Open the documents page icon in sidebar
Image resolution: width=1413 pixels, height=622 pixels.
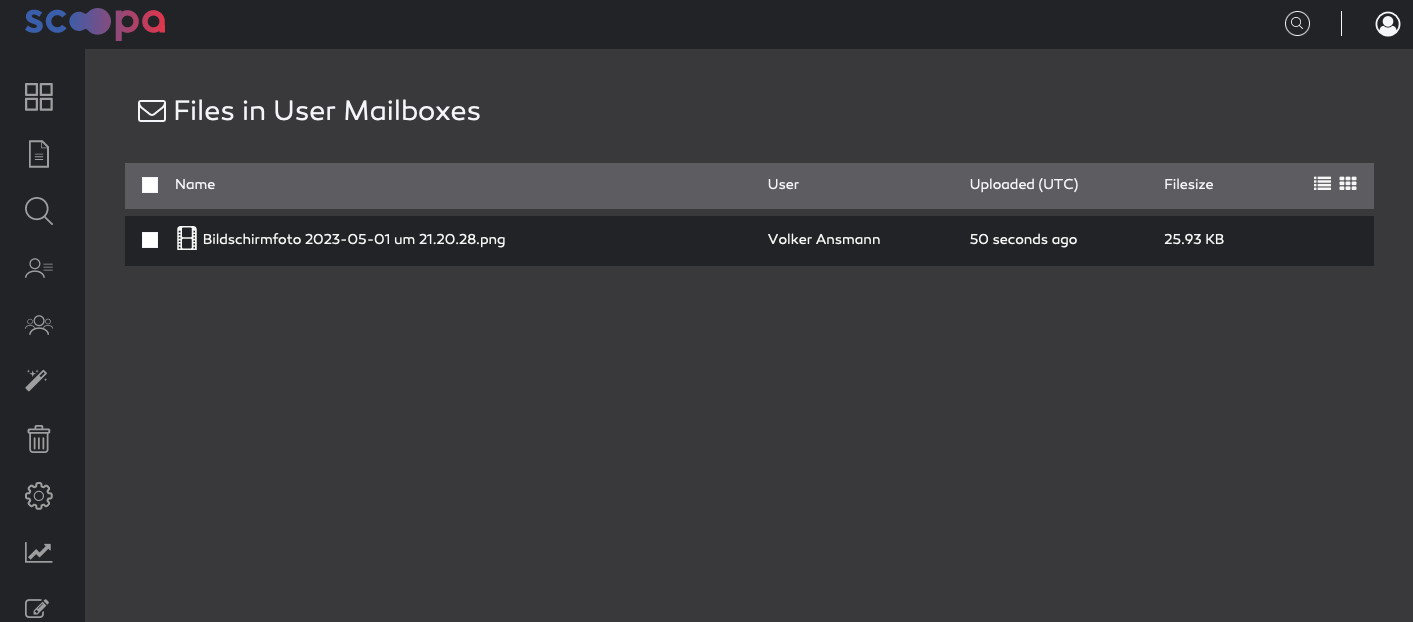[39, 154]
